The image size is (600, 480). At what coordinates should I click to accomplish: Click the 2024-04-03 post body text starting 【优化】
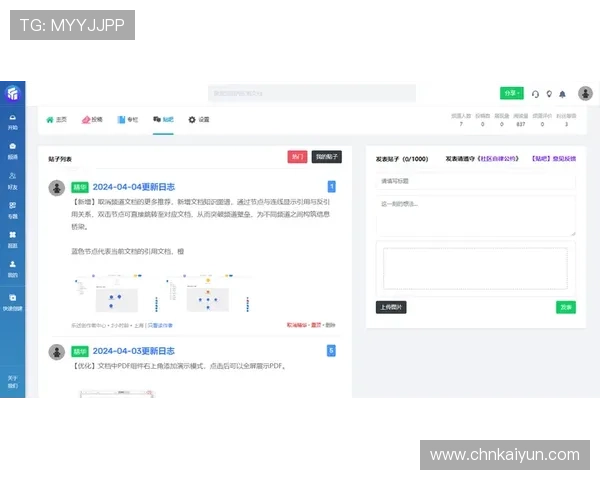click(x=179, y=366)
